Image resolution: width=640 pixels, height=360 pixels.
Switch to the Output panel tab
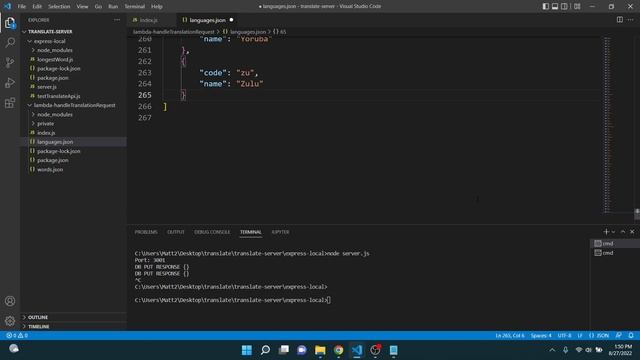point(176,232)
